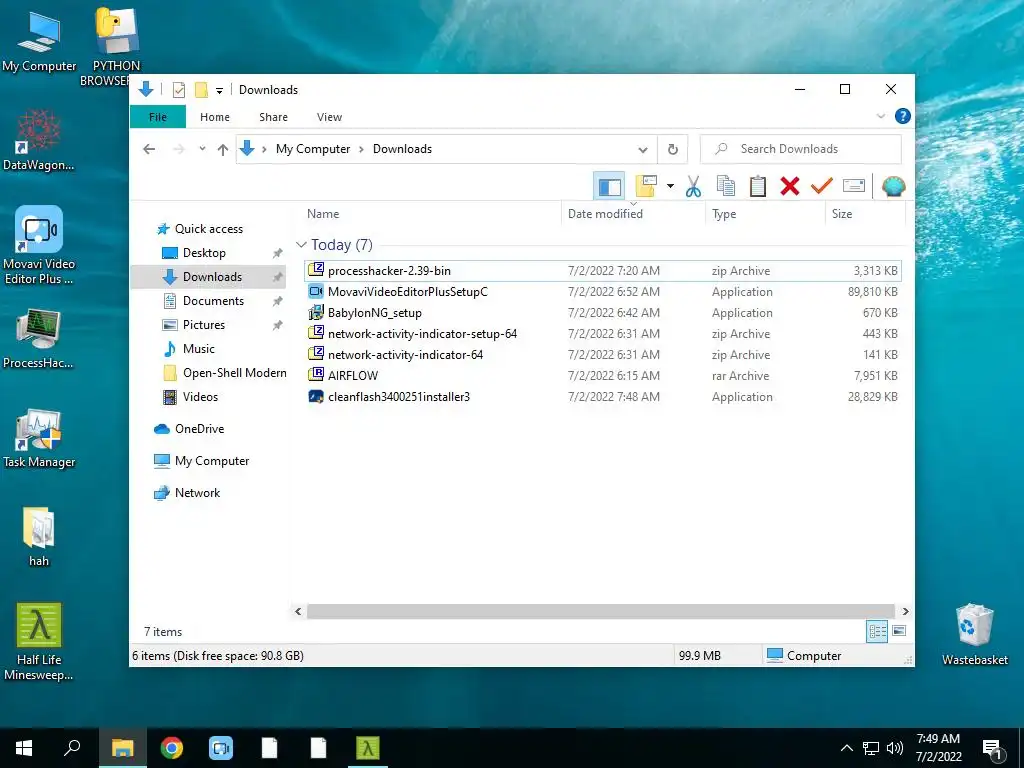
Task: Click the horizontal scrollbar right arrow
Action: (x=905, y=611)
